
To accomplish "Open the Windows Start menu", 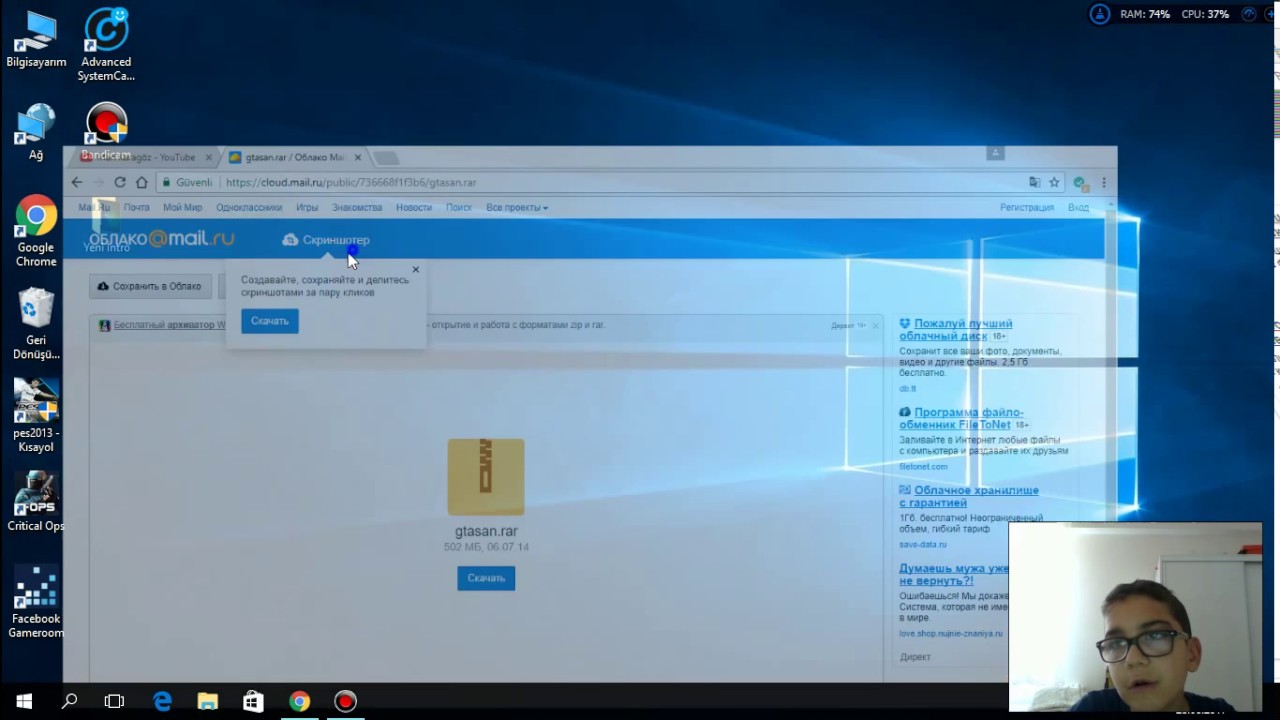I will tap(24, 701).
